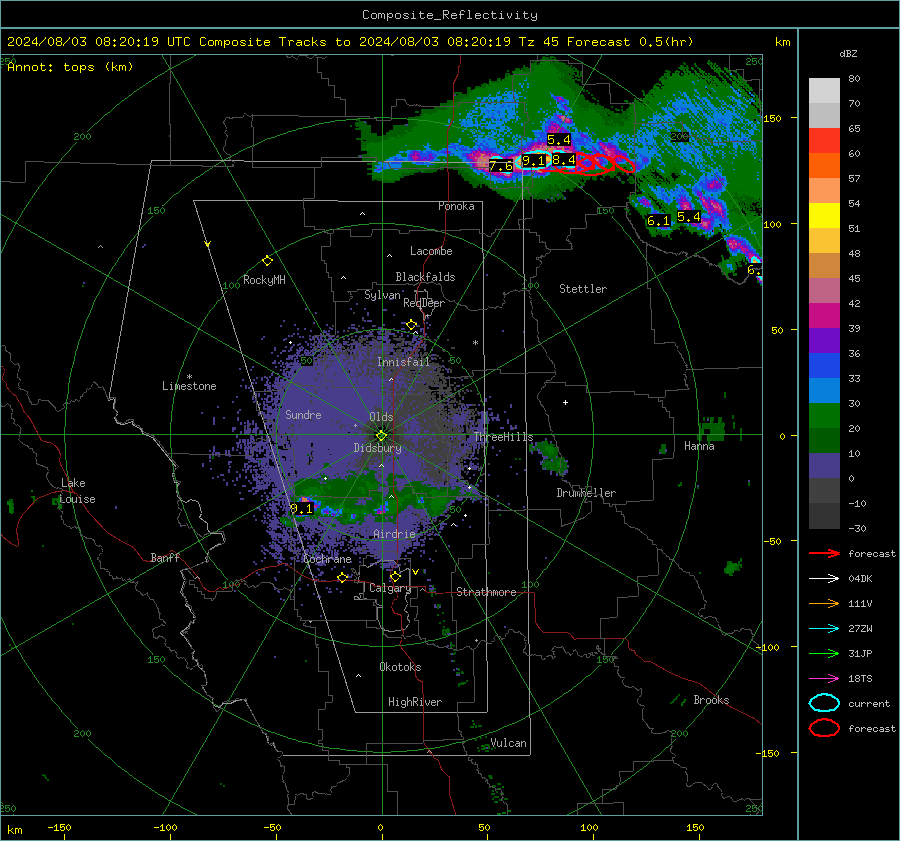This screenshot has width=900, height=841.
Task: Click the dBZ legend heading
Action: (848, 54)
